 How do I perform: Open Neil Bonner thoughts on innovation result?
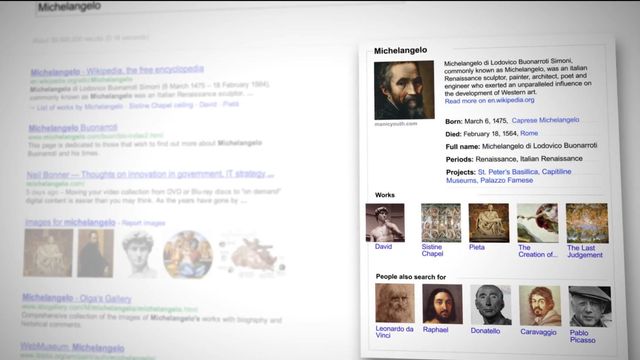(x=150, y=174)
